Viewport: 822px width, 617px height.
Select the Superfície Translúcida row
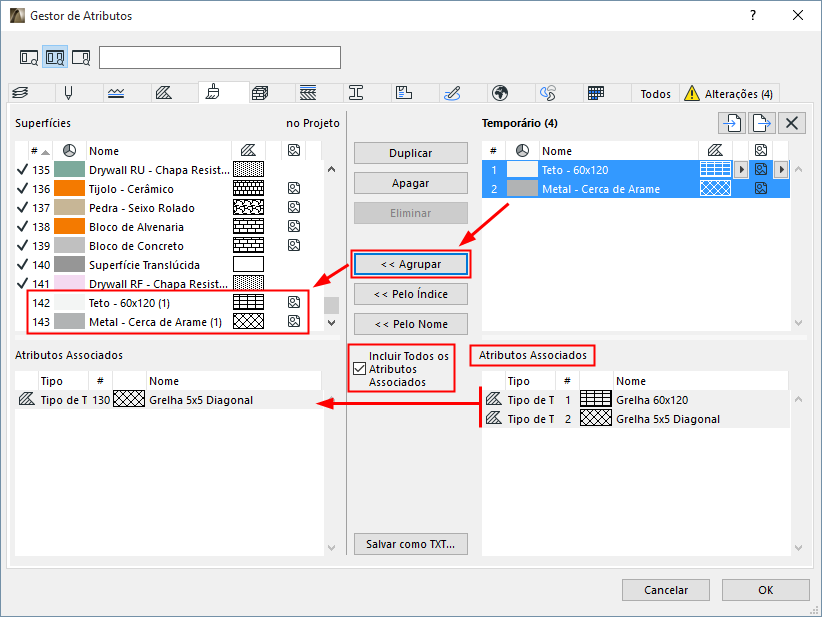169,265
